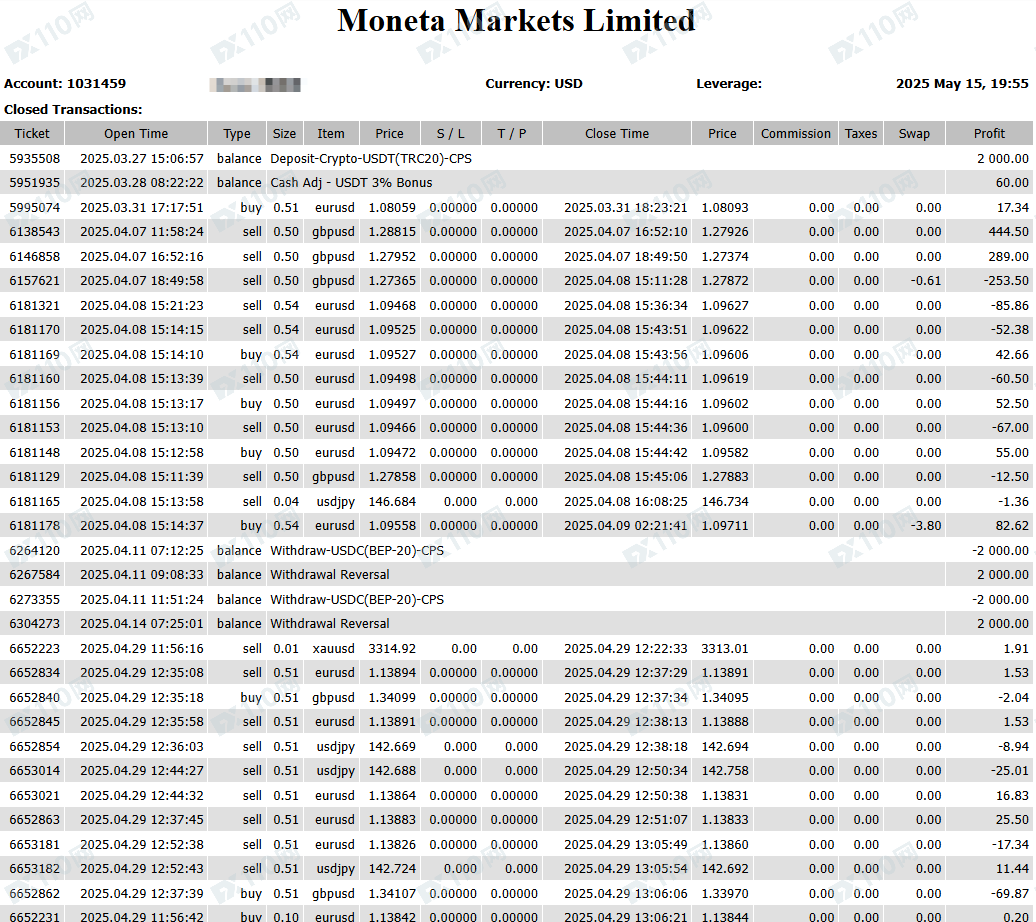
Task: Click the S / L column header
Action: [x=451, y=134]
